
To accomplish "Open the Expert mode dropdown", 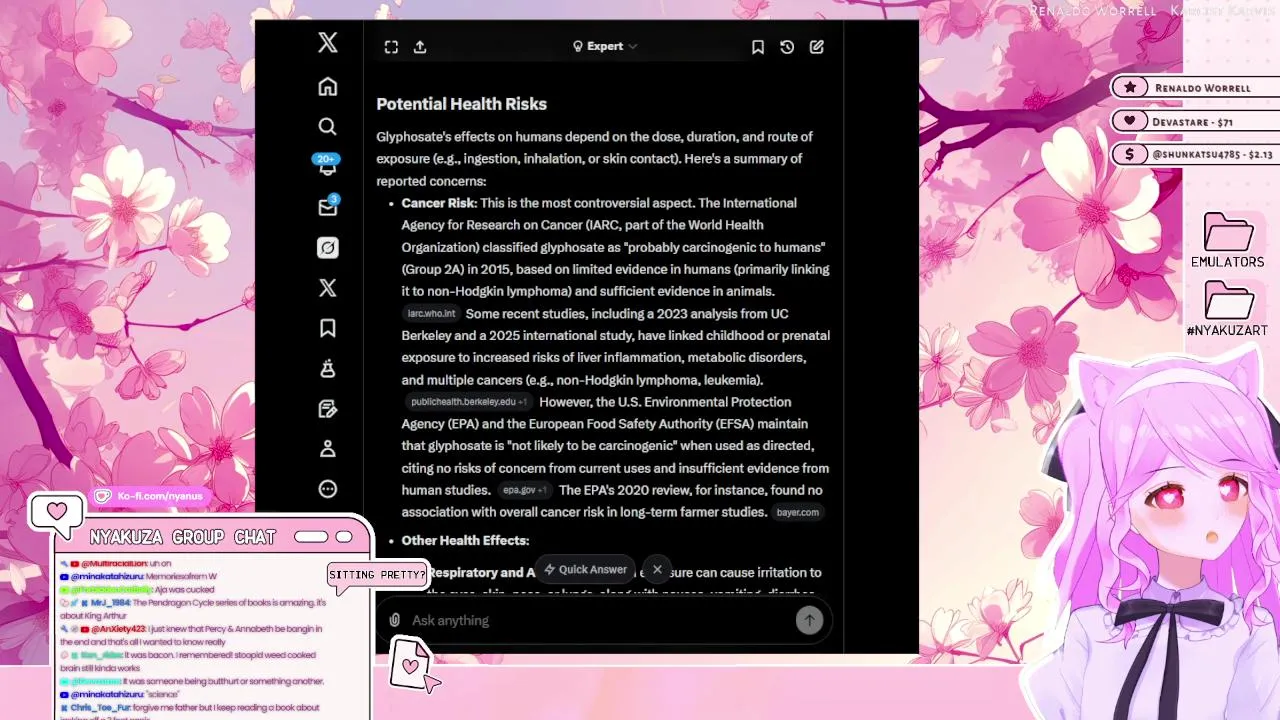I will click(605, 46).
